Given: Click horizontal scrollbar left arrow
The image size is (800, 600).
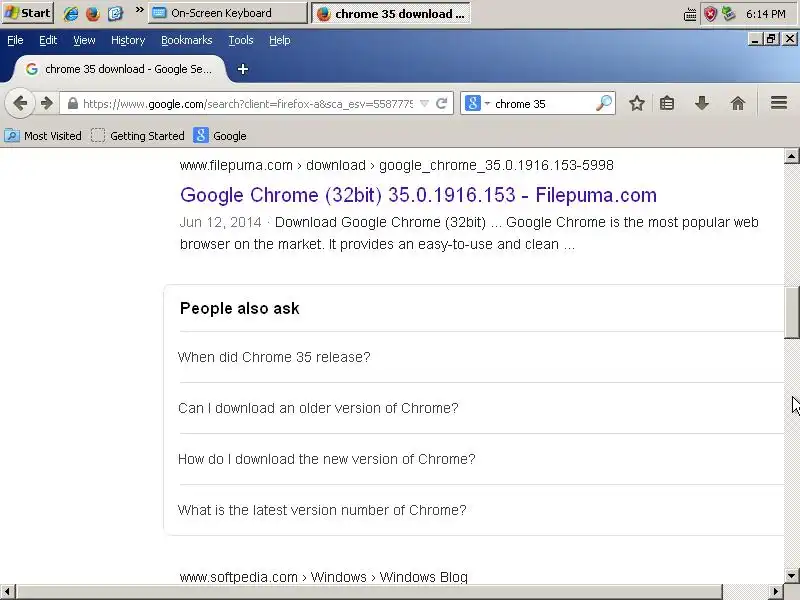Looking at the screenshot, I should coord(7,592).
